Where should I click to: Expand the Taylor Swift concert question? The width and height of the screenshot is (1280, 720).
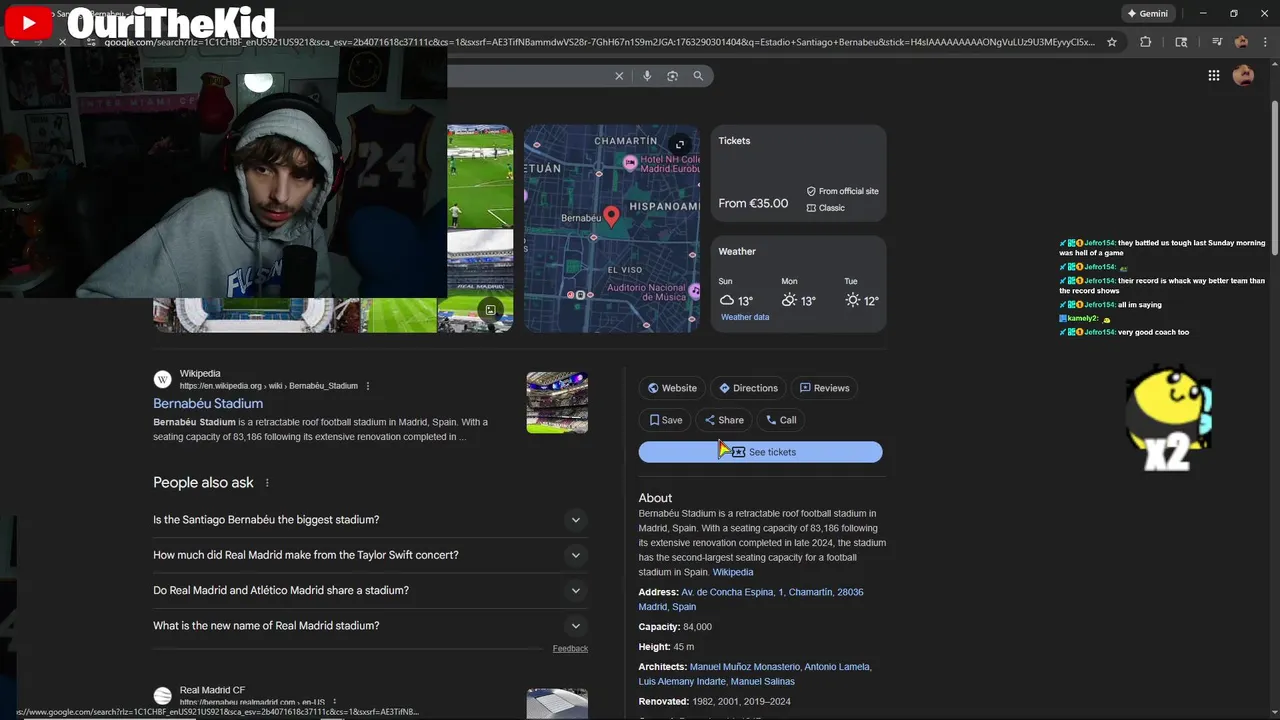[x=370, y=555]
